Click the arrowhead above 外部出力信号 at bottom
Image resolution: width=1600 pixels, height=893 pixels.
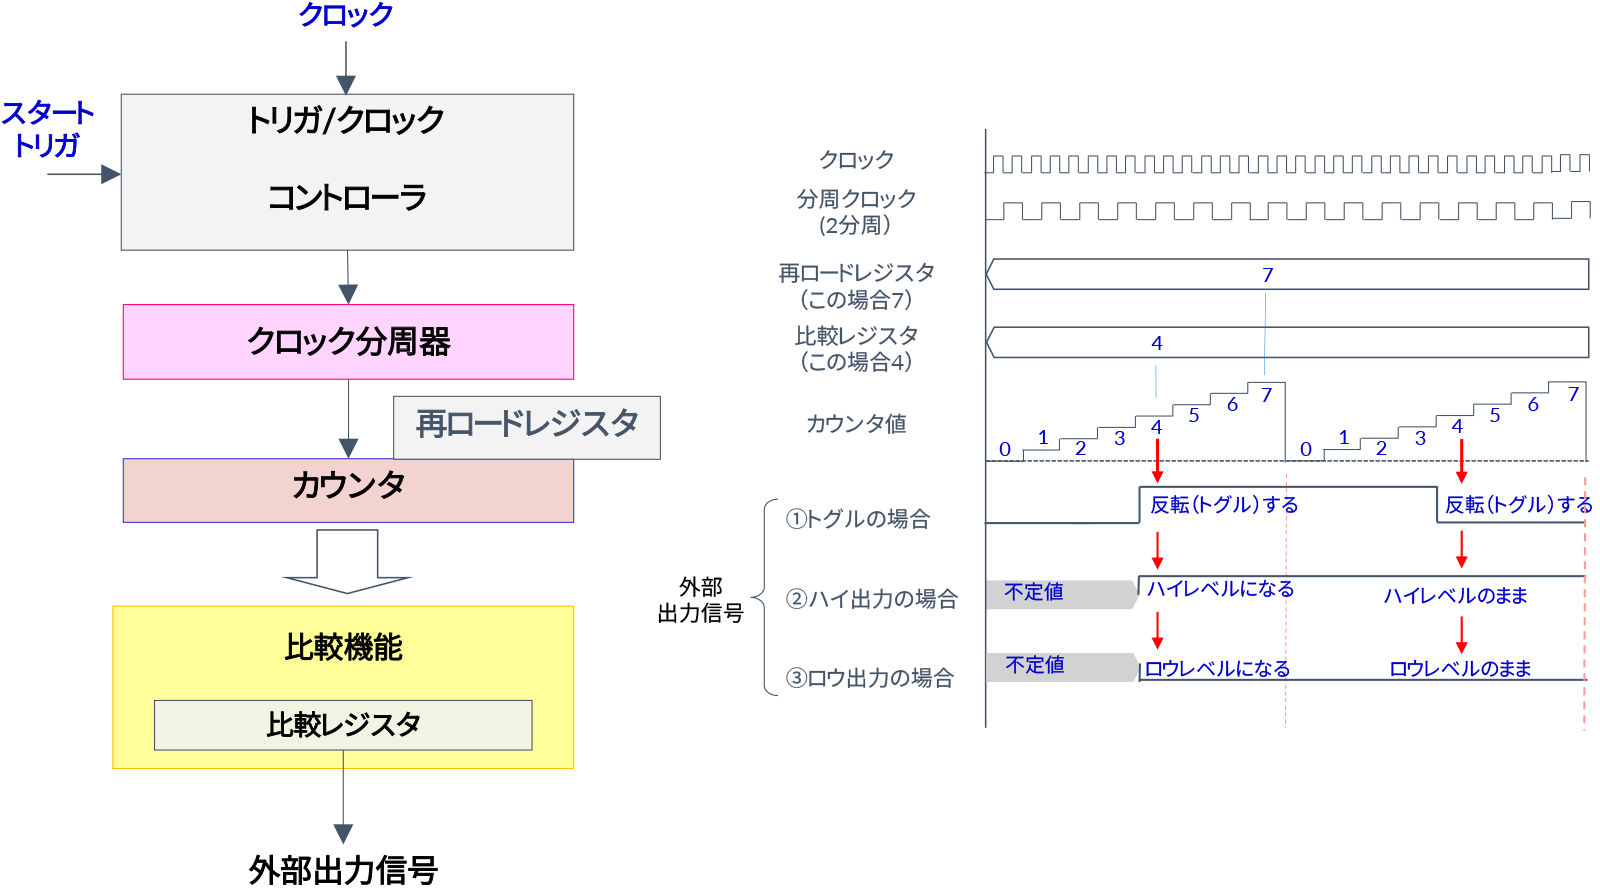[x=343, y=832]
